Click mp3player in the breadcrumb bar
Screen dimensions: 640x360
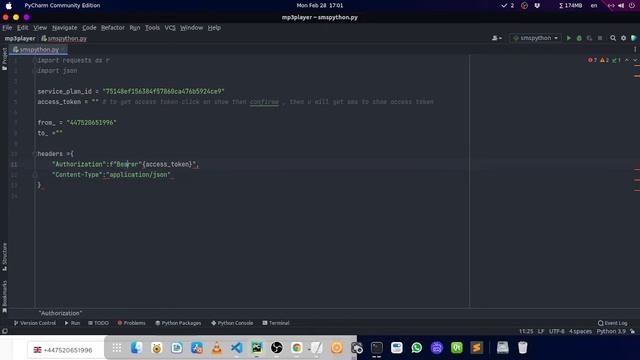coord(20,38)
